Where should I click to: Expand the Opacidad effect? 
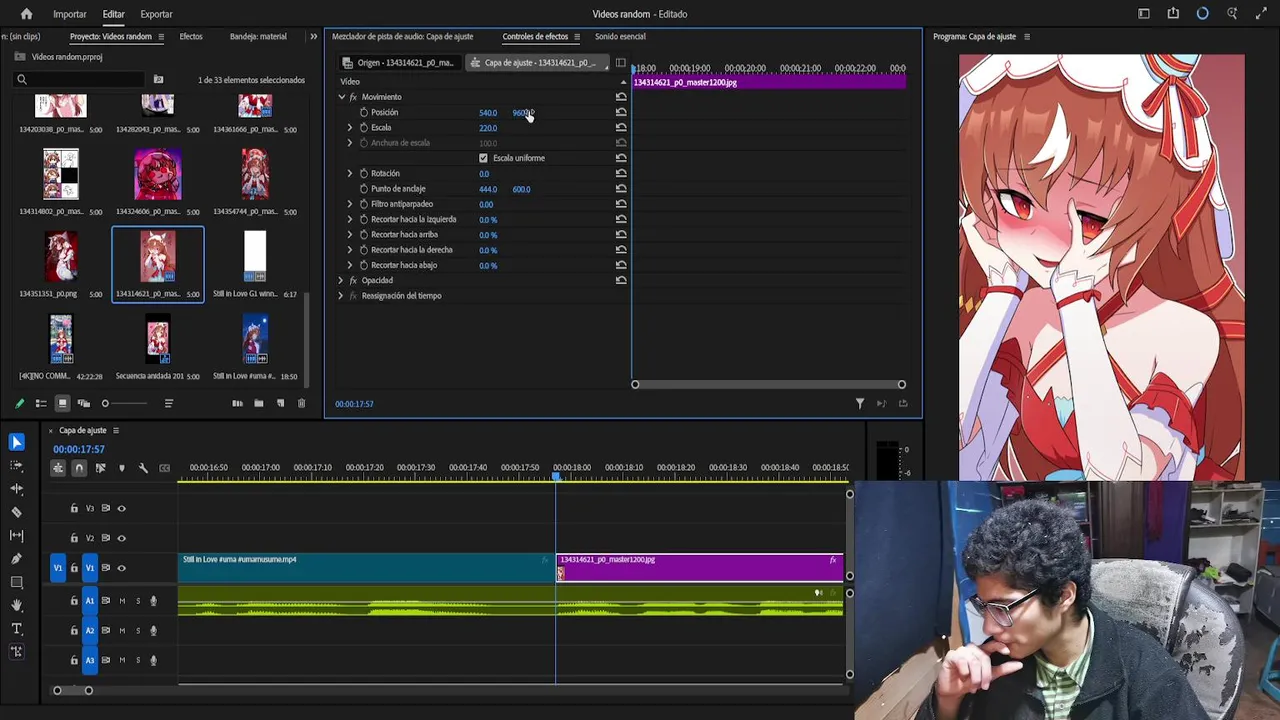341,280
